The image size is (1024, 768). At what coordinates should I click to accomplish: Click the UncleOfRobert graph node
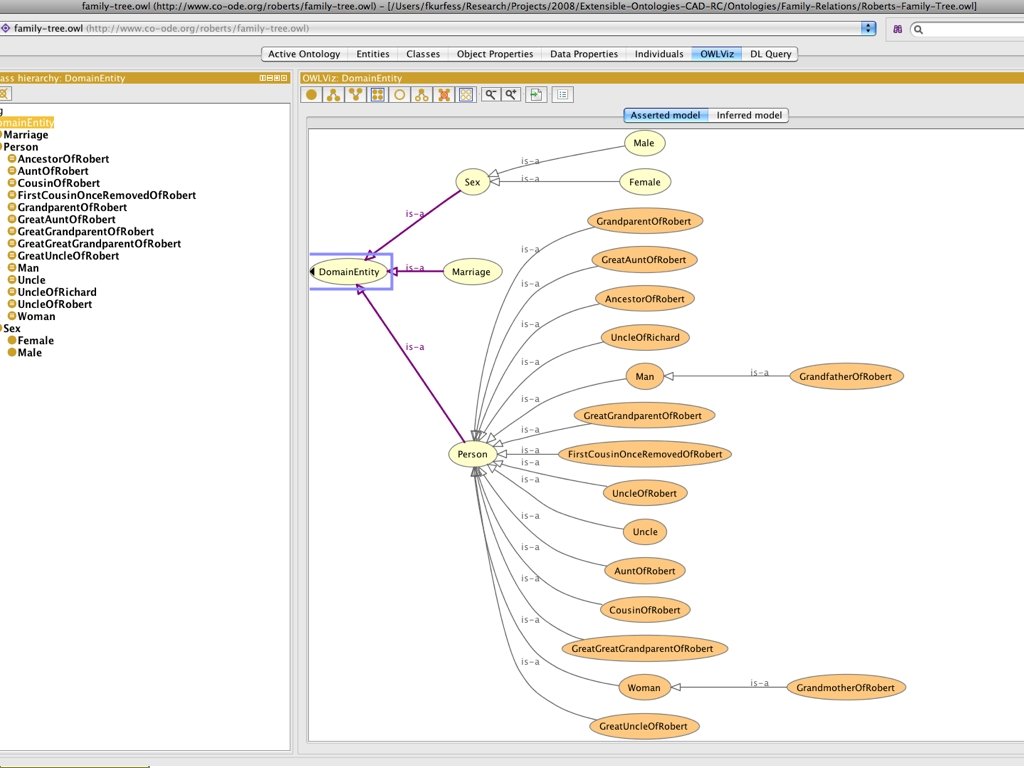point(645,493)
